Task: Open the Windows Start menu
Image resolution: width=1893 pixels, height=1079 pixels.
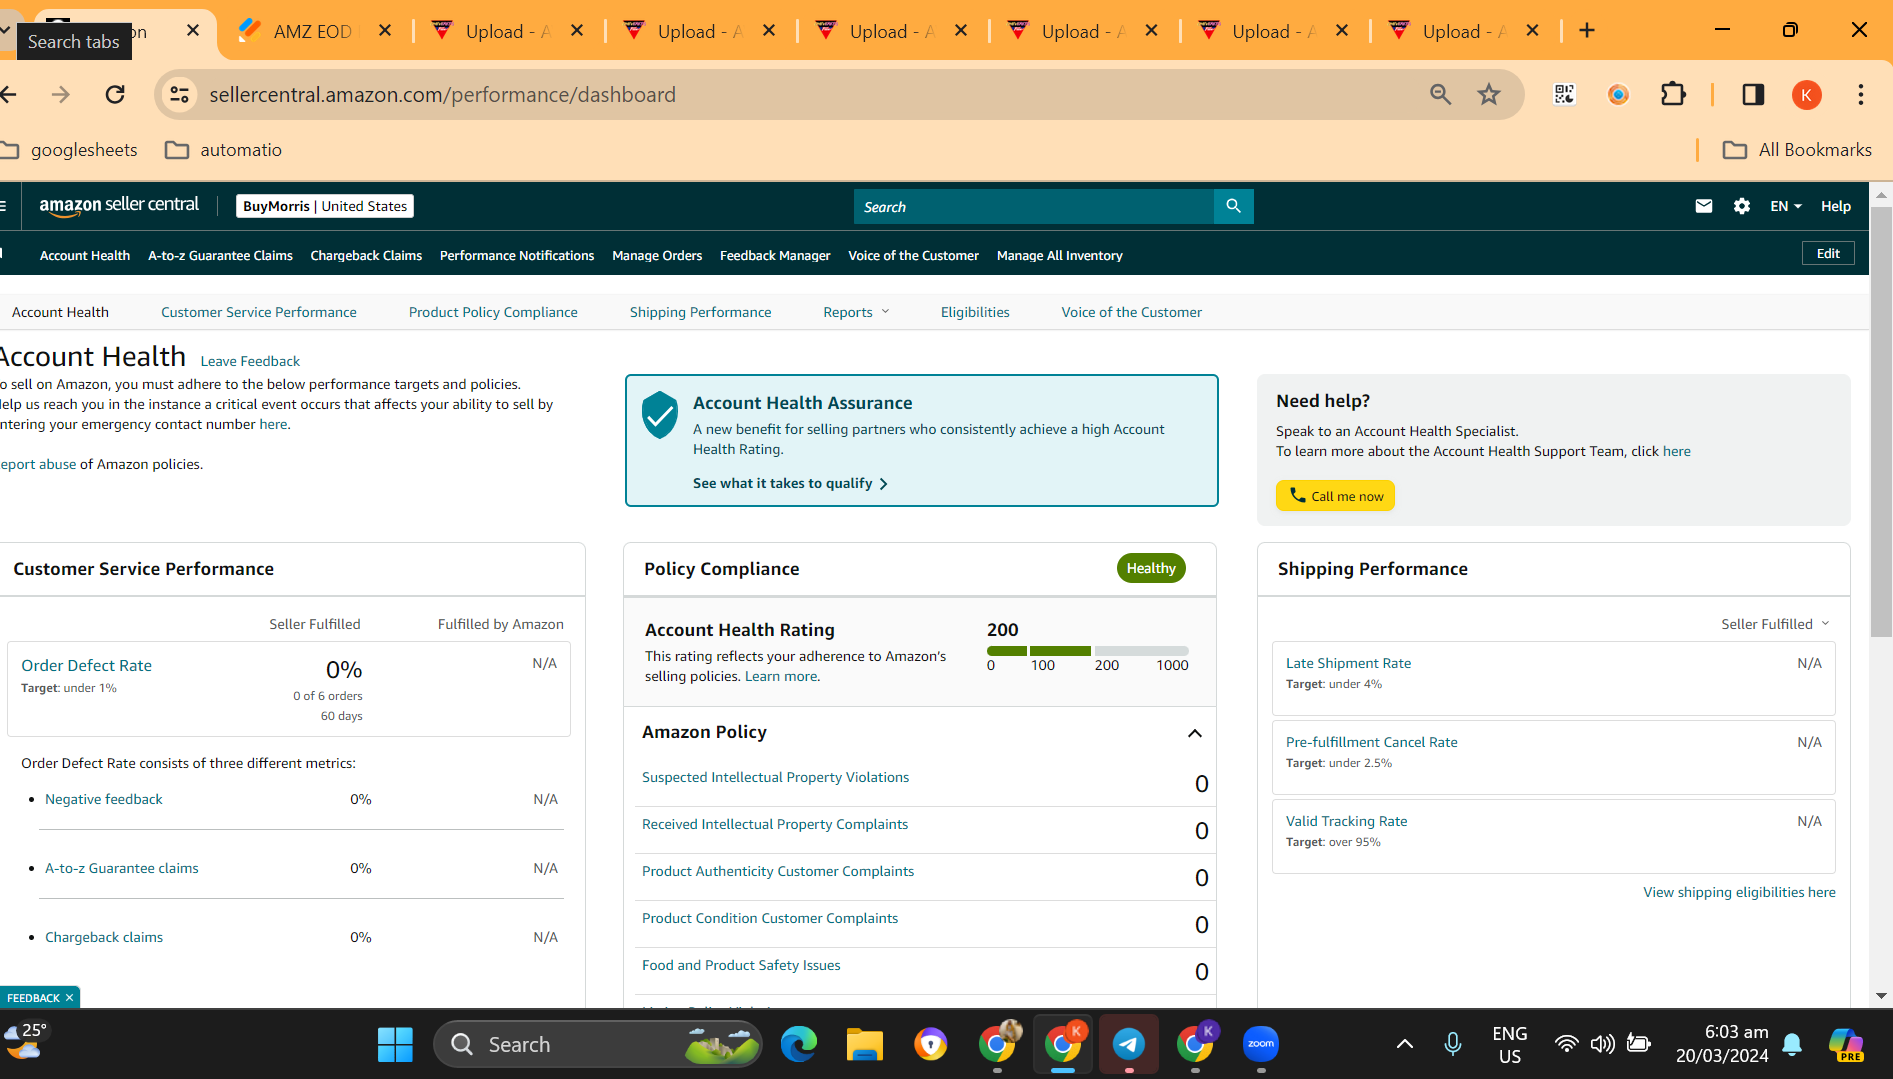Action: point(395,1045)
